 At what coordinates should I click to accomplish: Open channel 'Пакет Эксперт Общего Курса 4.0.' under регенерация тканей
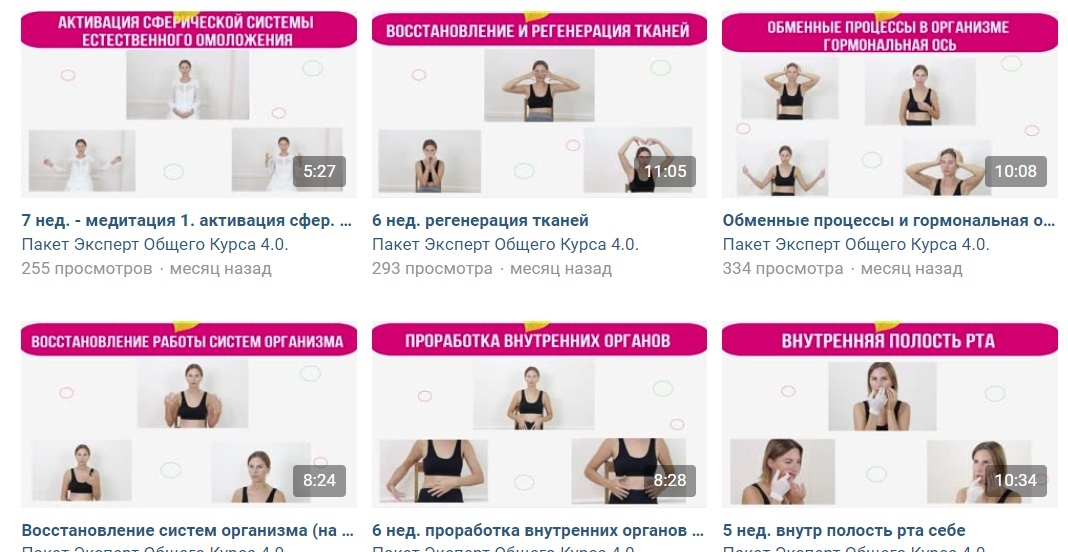(x=505, y=244)
